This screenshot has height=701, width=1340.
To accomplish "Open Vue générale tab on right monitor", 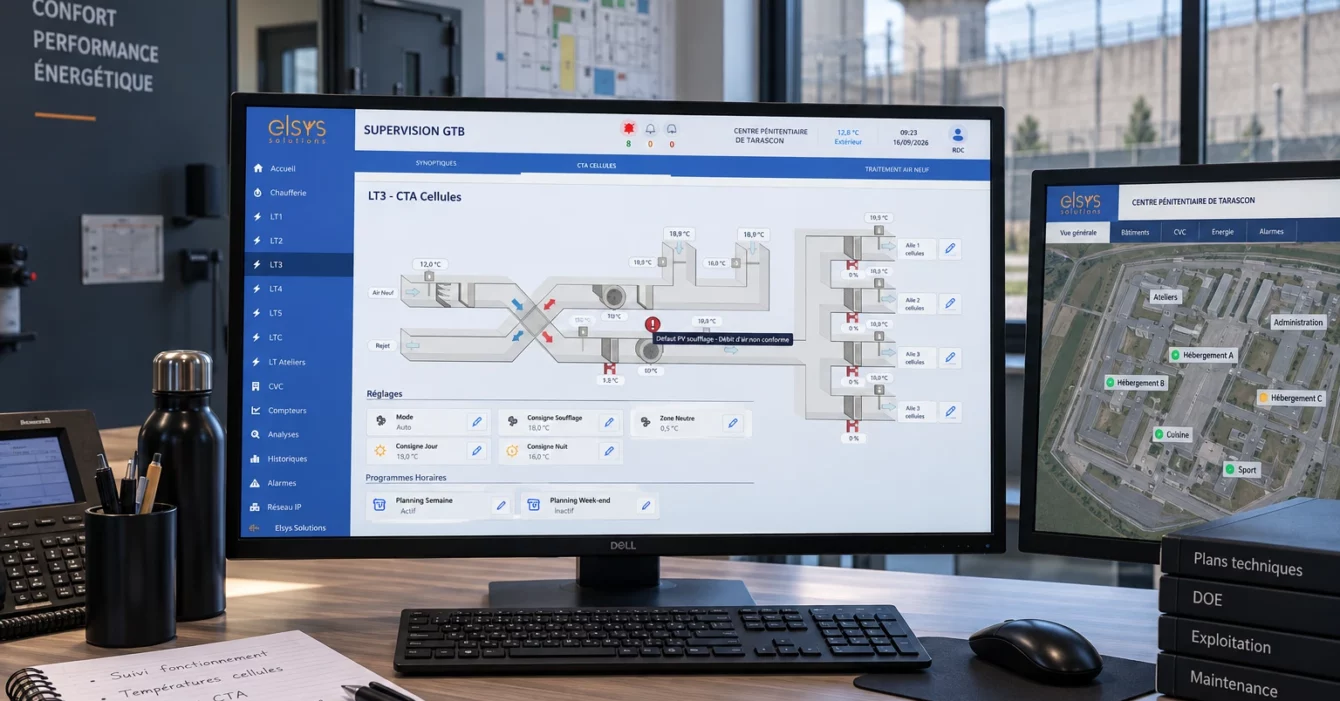I will (x=1078, y=232).
